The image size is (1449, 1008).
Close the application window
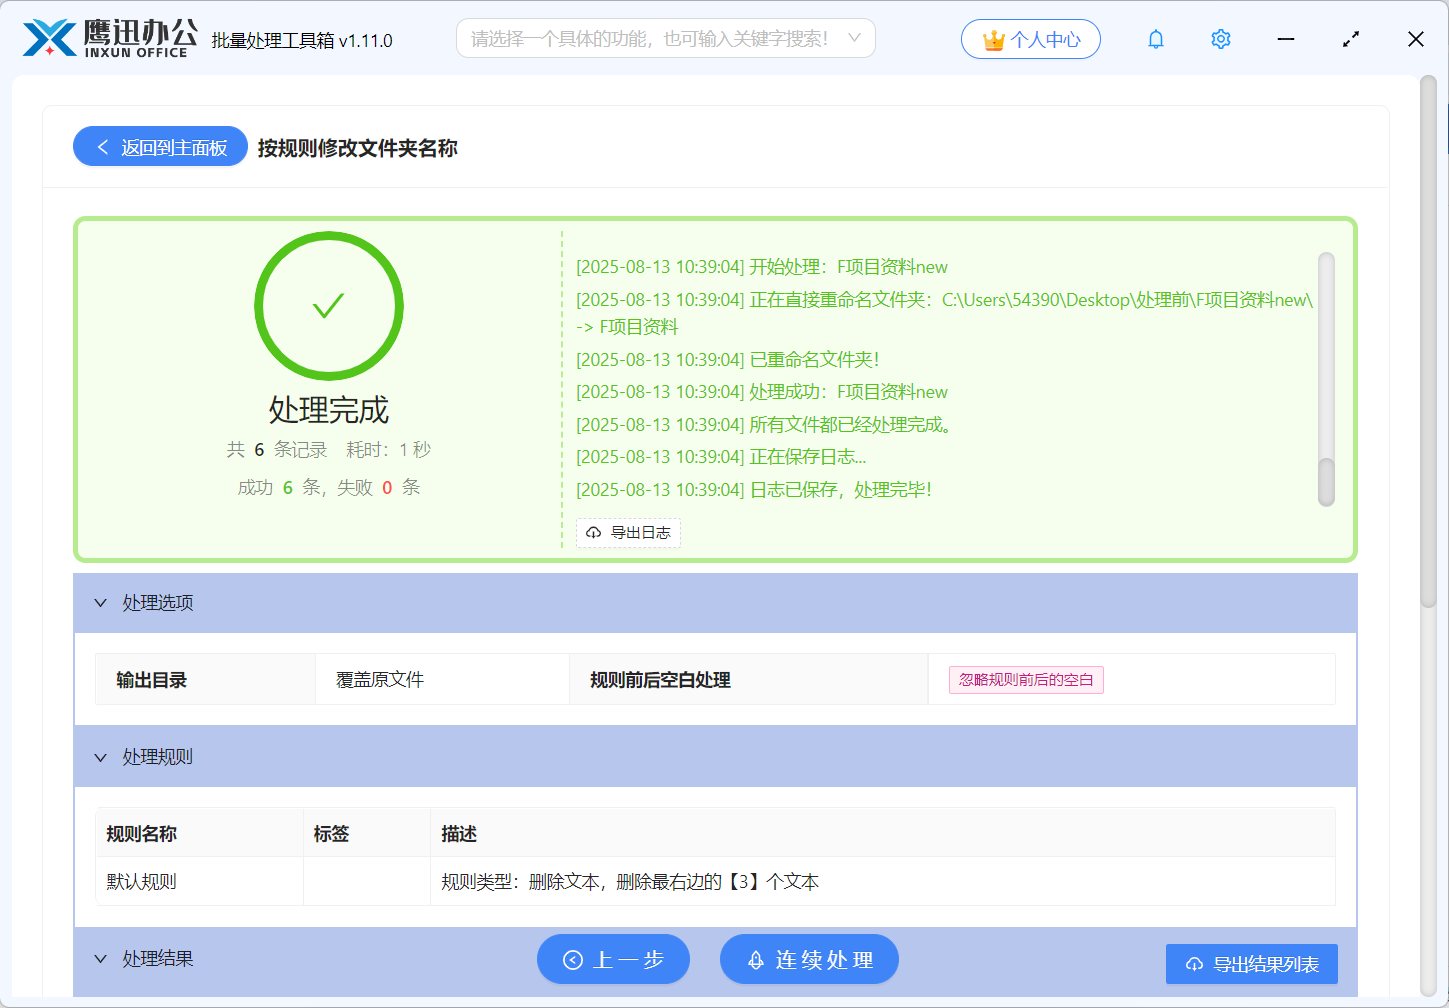(1416, 39)
